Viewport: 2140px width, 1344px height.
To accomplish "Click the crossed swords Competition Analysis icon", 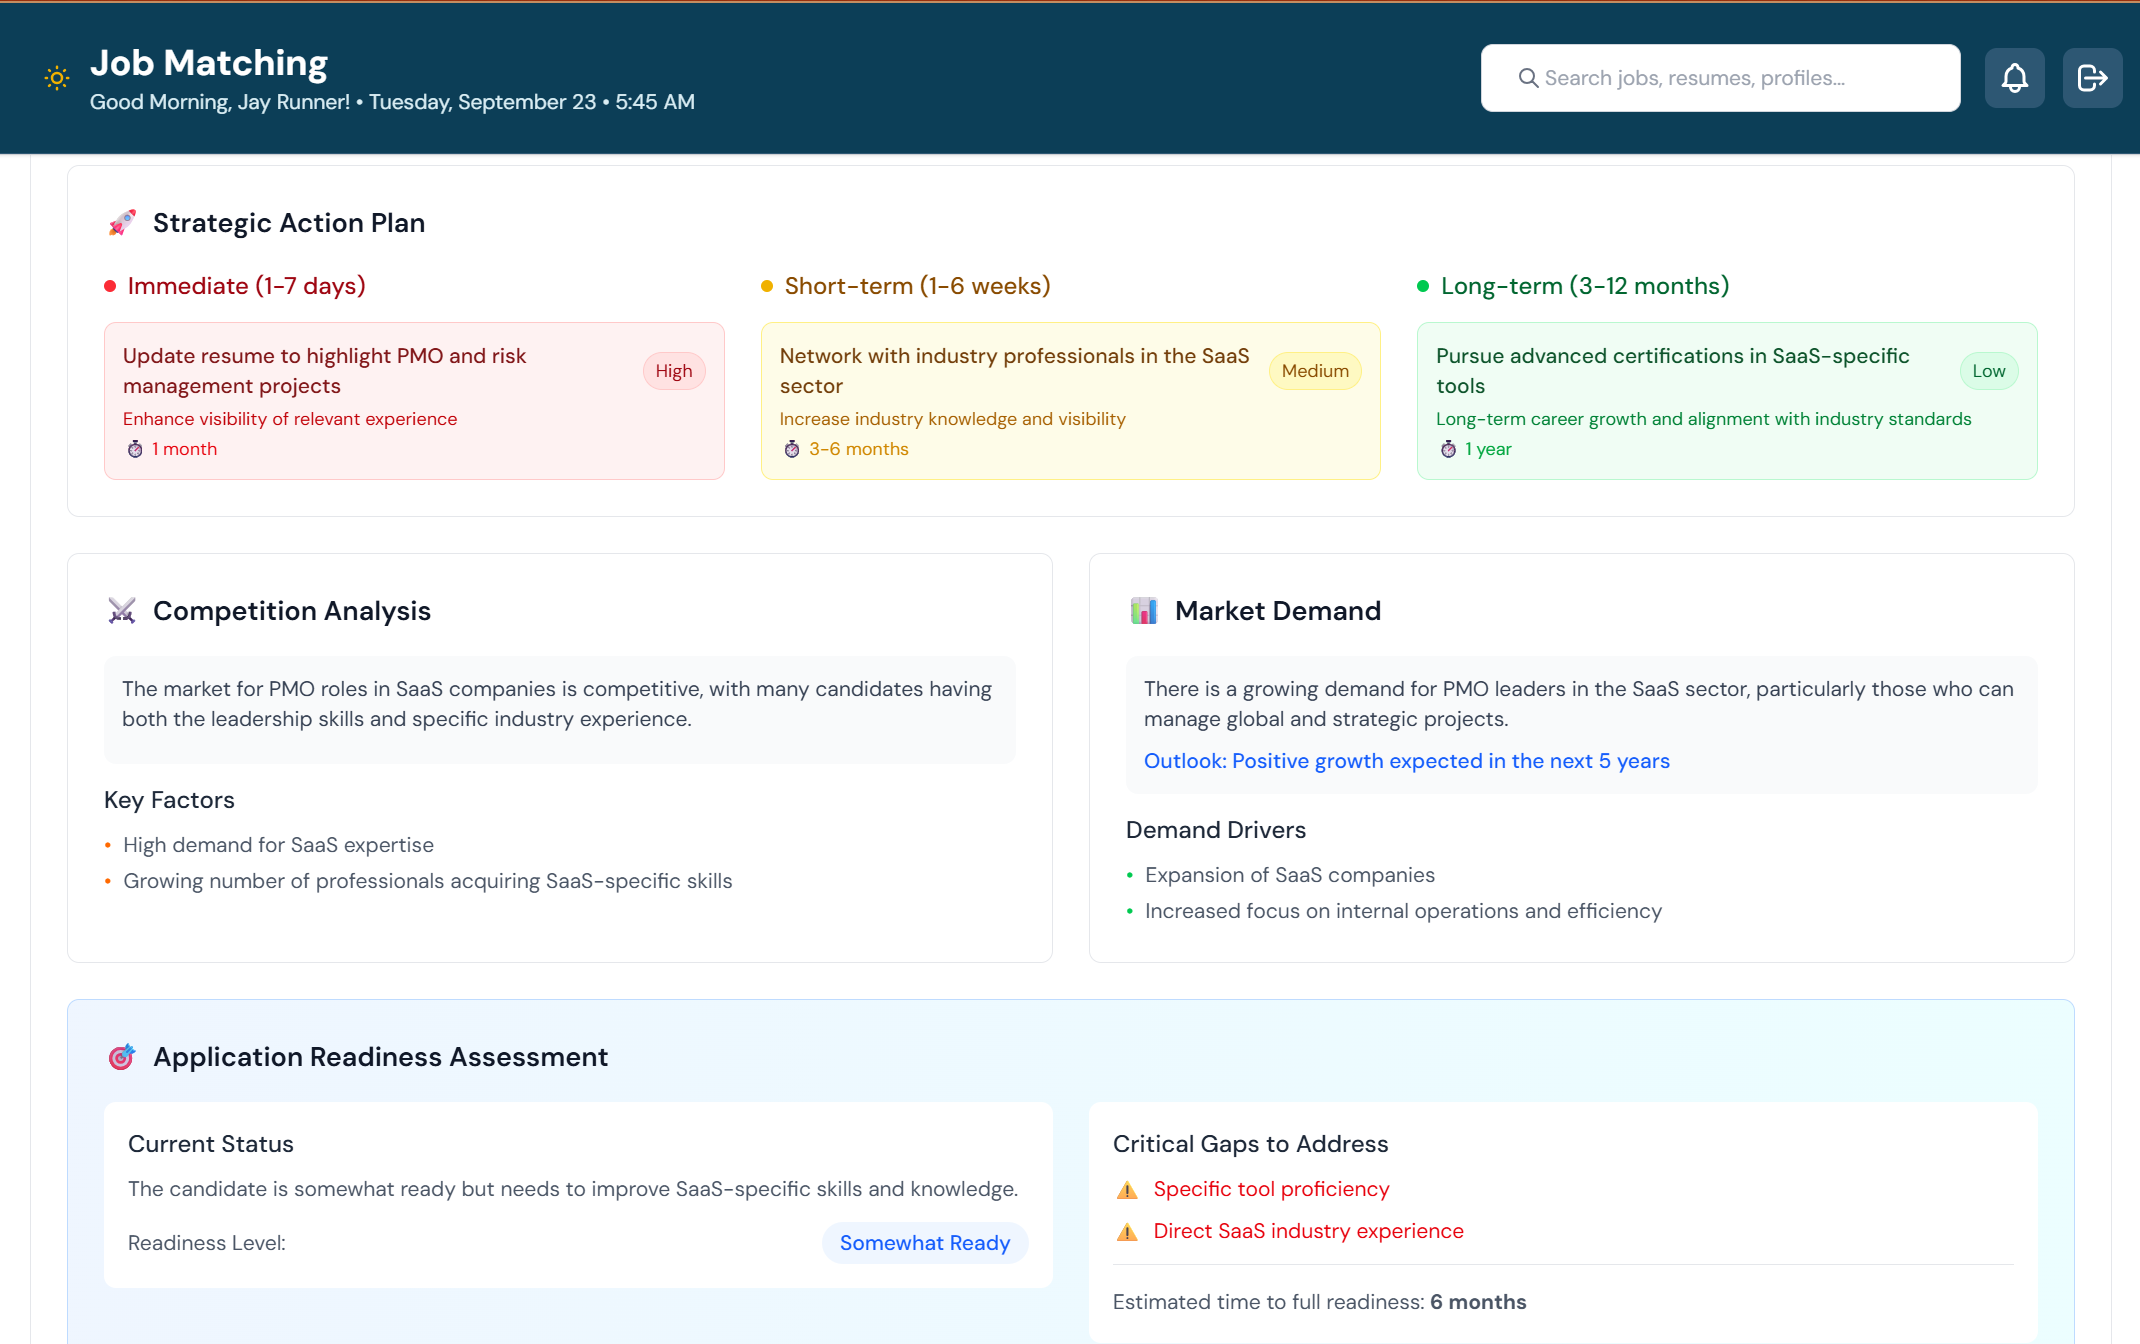I will [122, 610].
